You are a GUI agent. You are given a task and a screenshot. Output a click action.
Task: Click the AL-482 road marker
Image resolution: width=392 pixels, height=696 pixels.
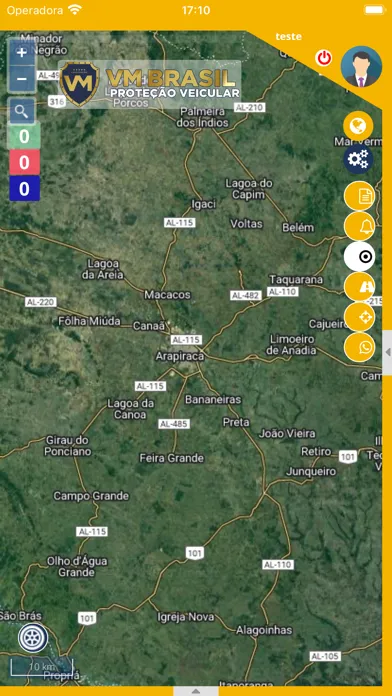click(246, 295)
